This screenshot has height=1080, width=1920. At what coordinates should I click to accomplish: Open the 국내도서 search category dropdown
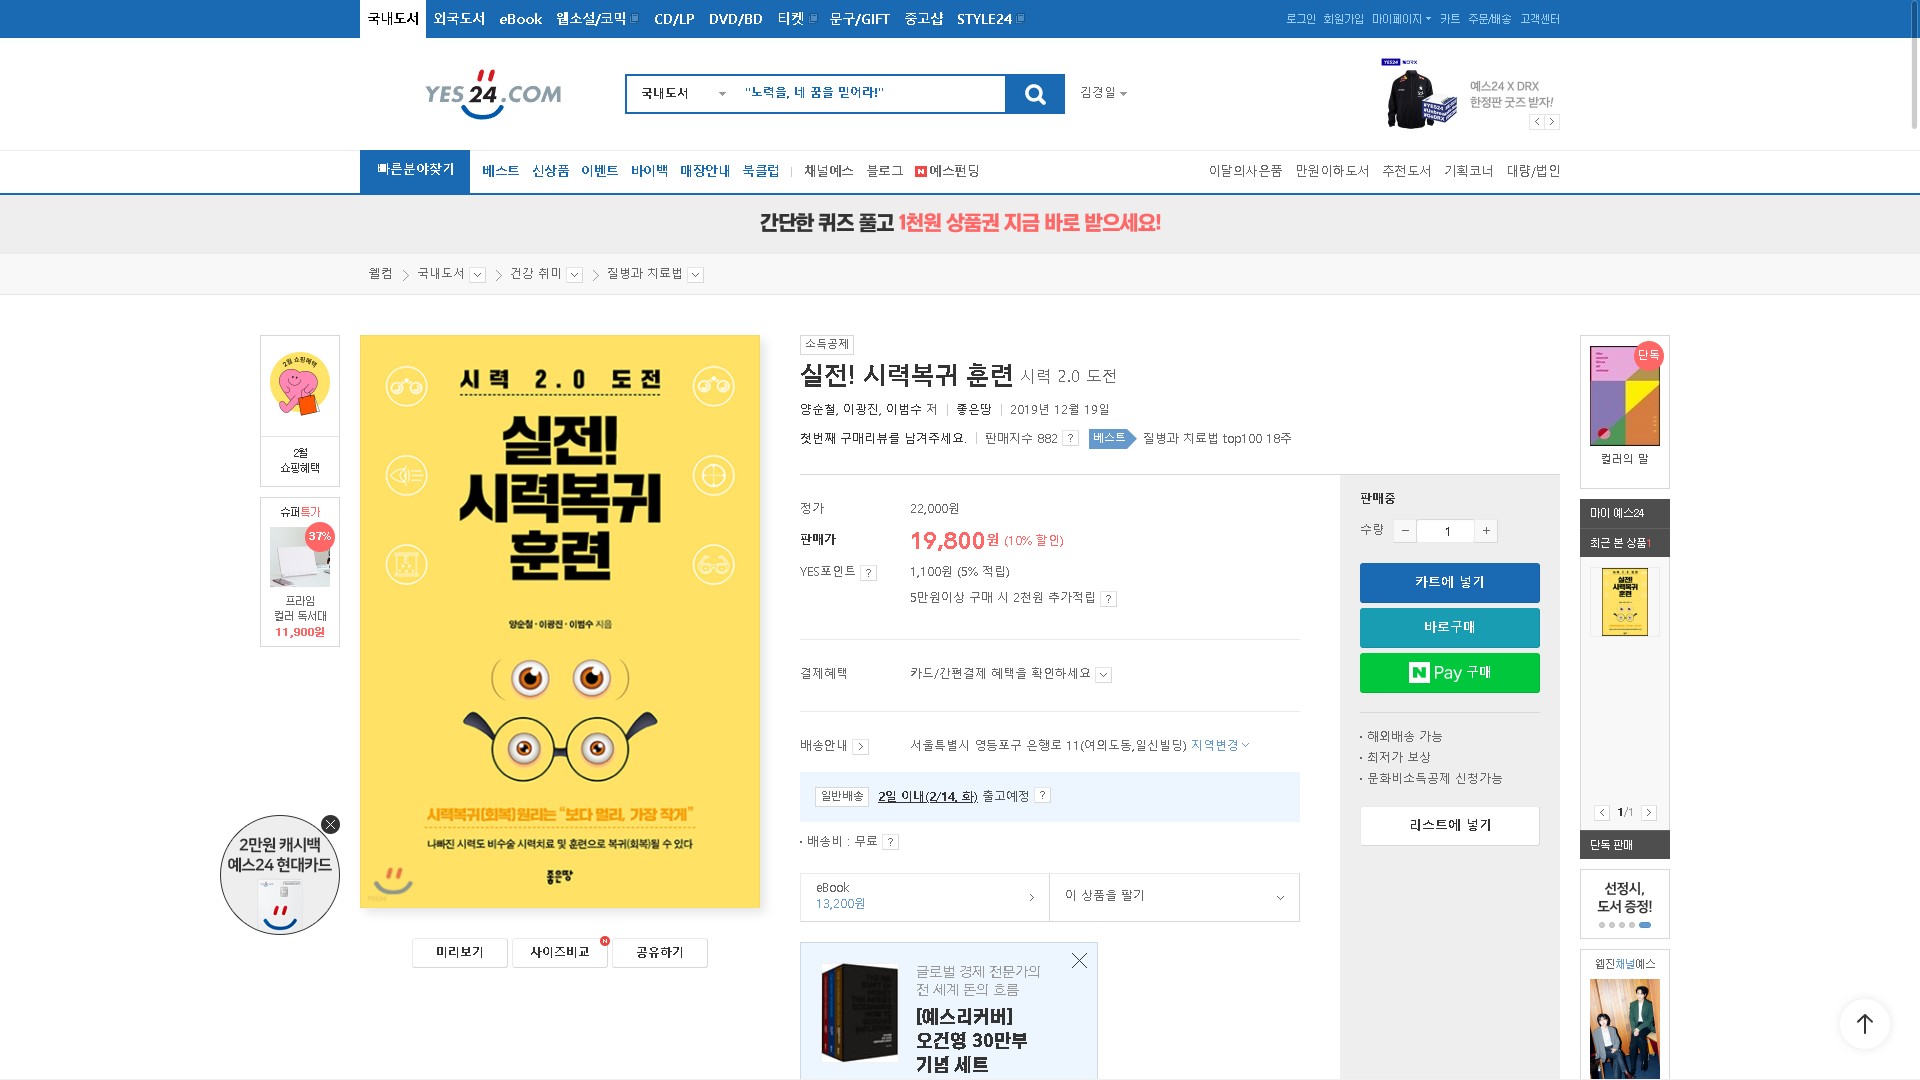[682, 94]
